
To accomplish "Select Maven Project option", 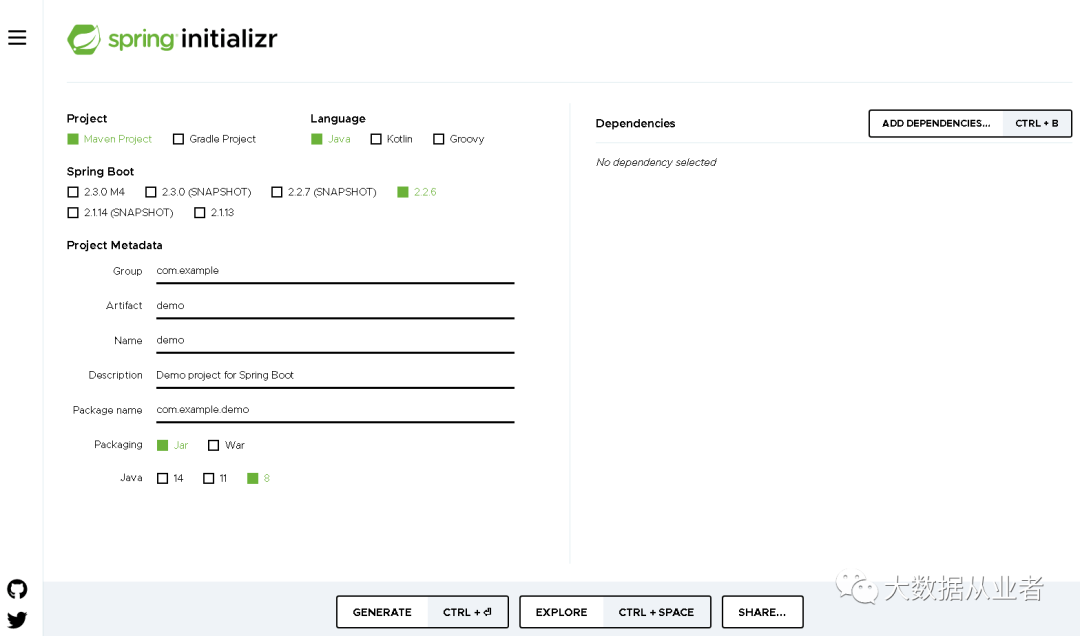I will click(110, 139).
